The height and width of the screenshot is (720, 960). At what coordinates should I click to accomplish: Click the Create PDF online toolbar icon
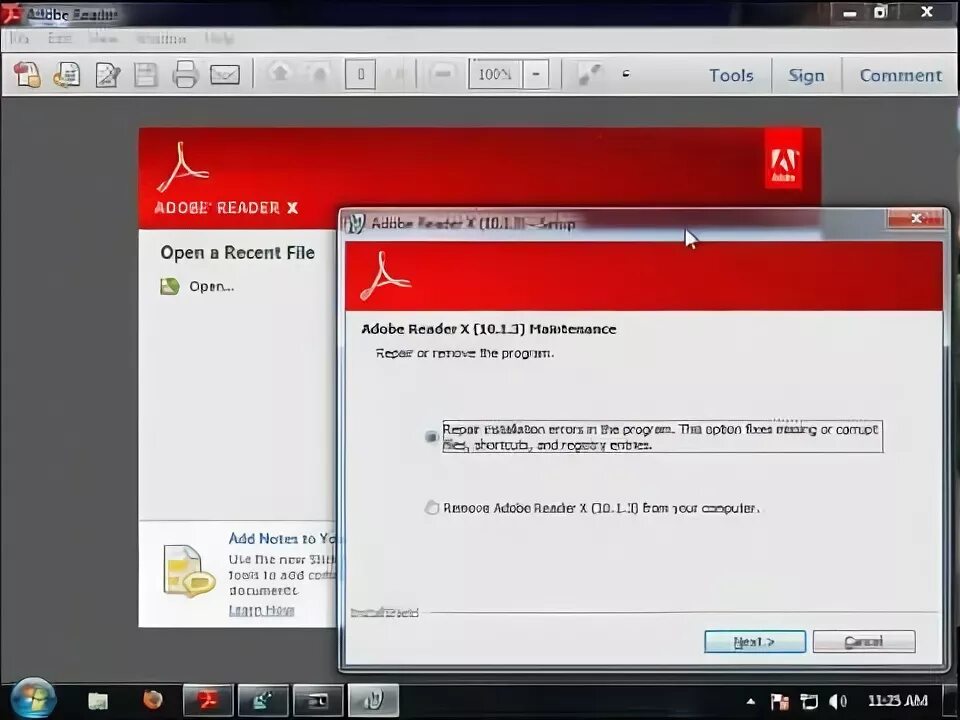point(27,75)
